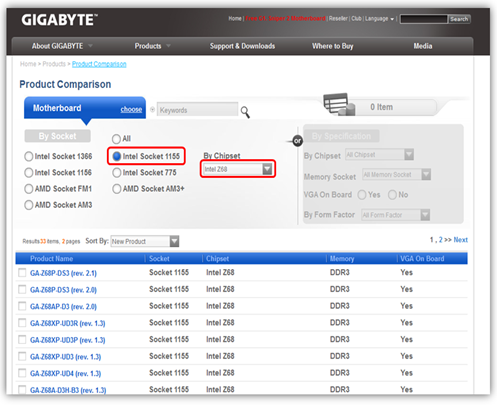Choose No for VGA On Board
Screen dimensions: 497x405
tap(392, 195)
